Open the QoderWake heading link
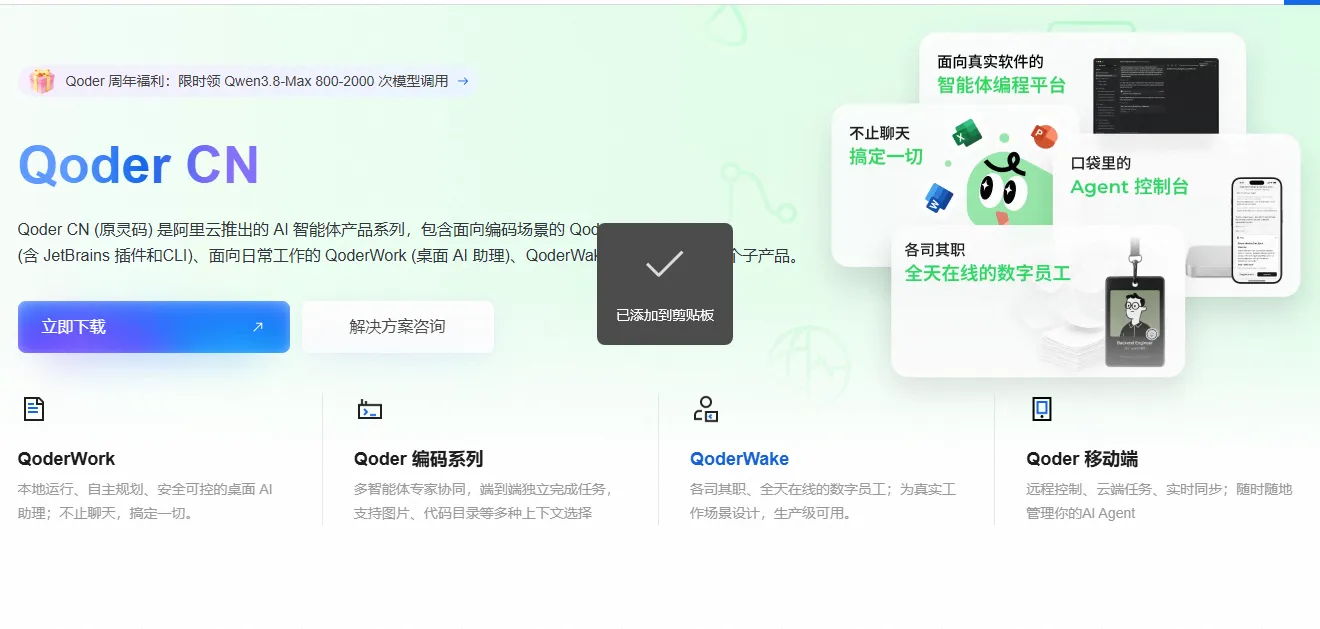The image size is (1320, 629). point(739,459)
